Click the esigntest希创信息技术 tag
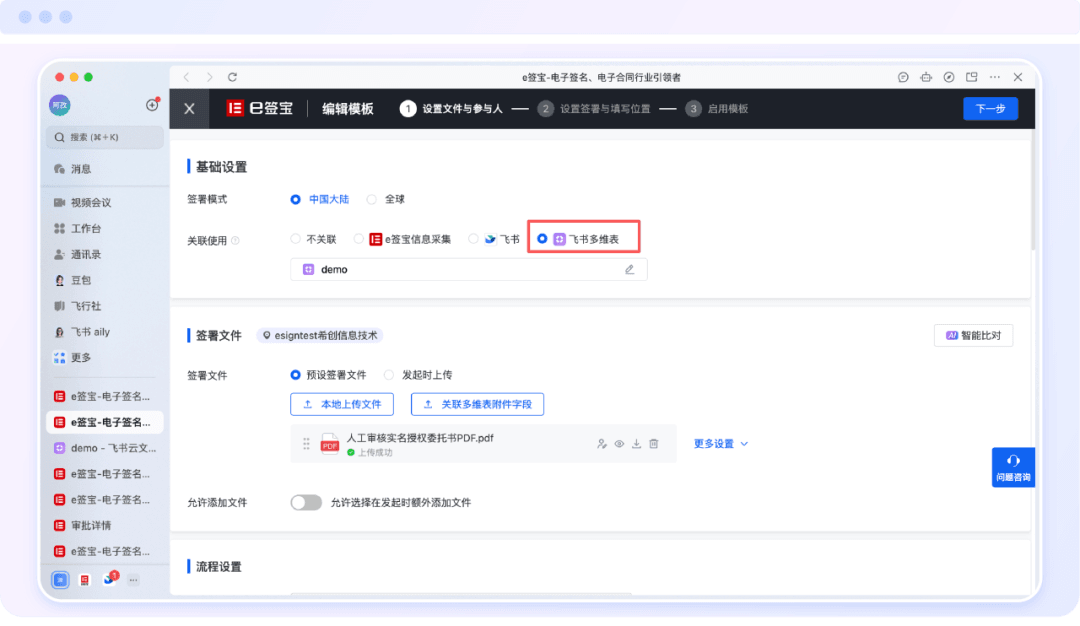The image size is (1080, 626). coord(320,335)
